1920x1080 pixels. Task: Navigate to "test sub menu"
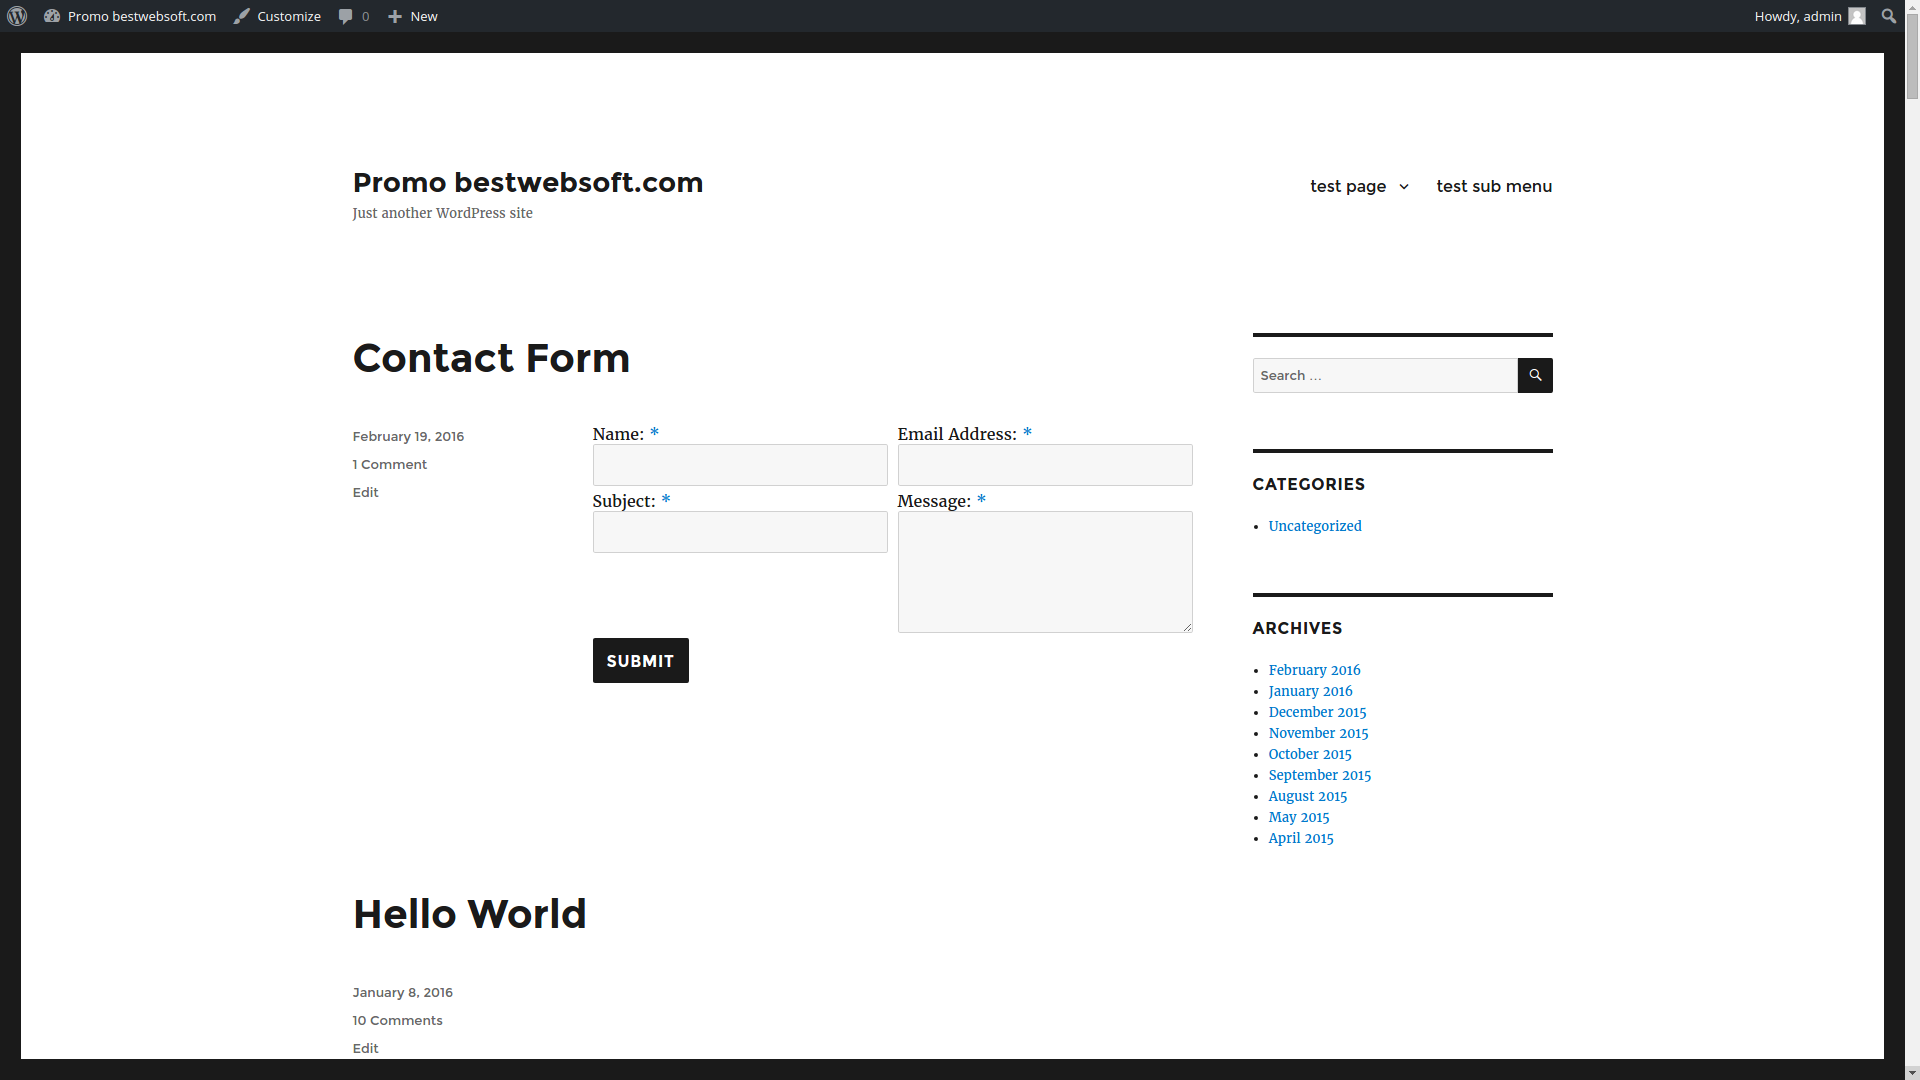(1493, 186)
